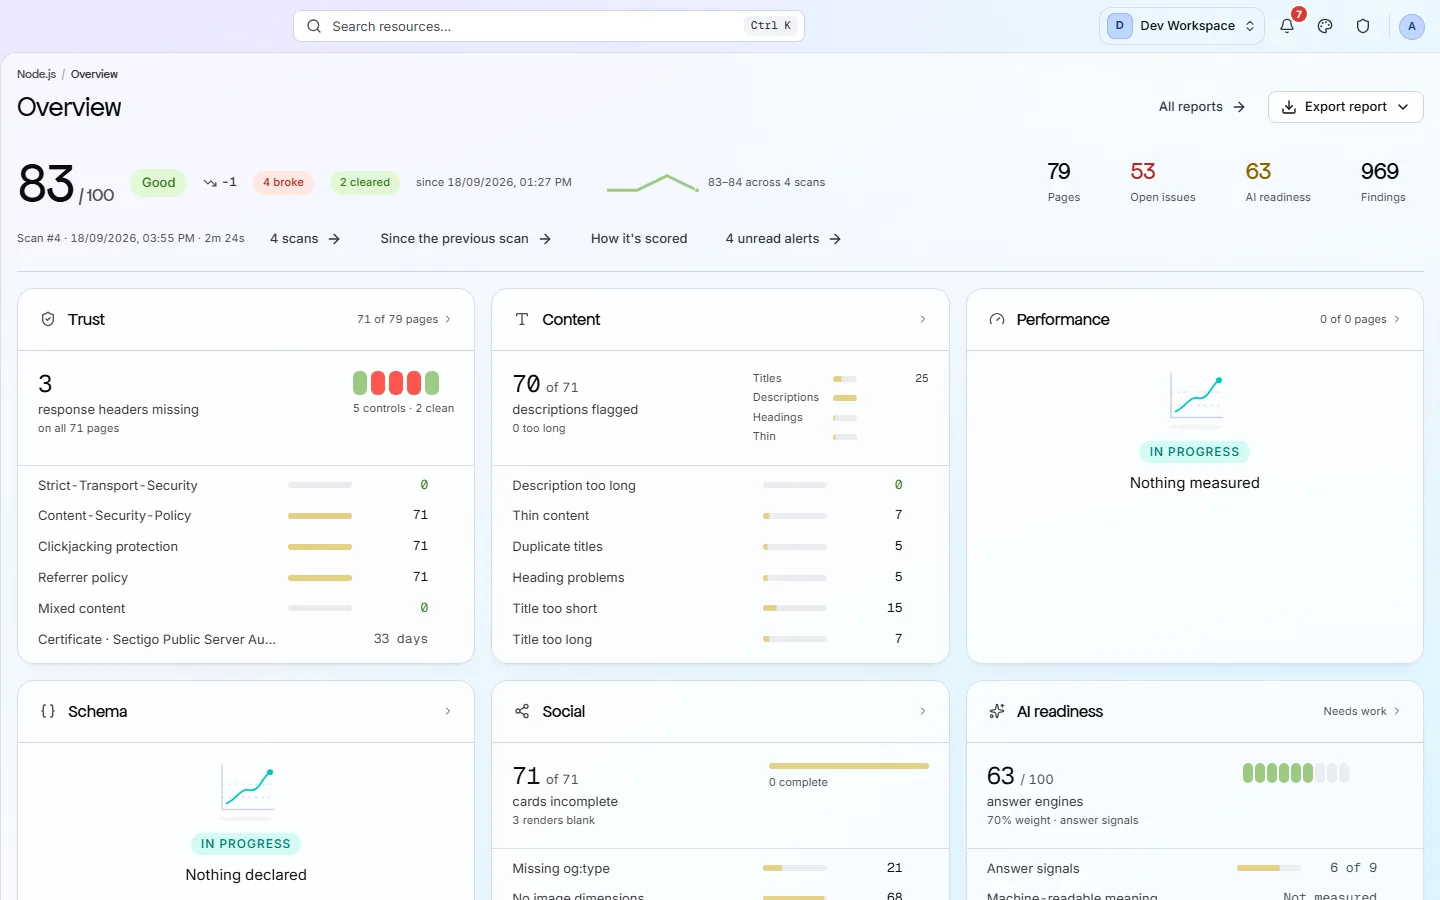Viewport: 1440px width, 900px height.
Task: Open Missing og:type row
Action: [x=720, y=868]
